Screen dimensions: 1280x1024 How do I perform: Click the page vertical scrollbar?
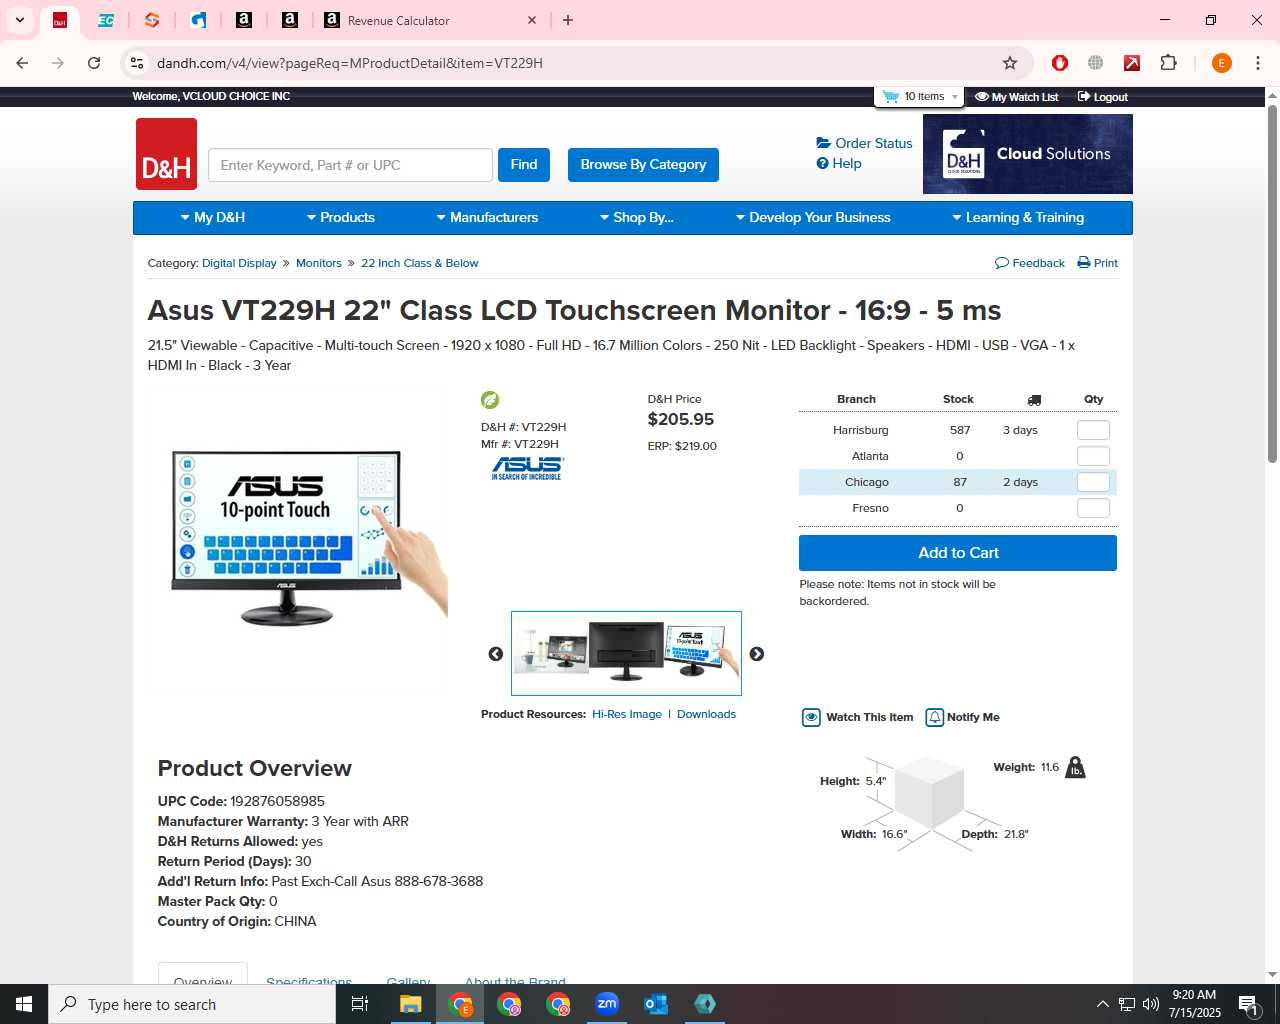[1272, 282]
